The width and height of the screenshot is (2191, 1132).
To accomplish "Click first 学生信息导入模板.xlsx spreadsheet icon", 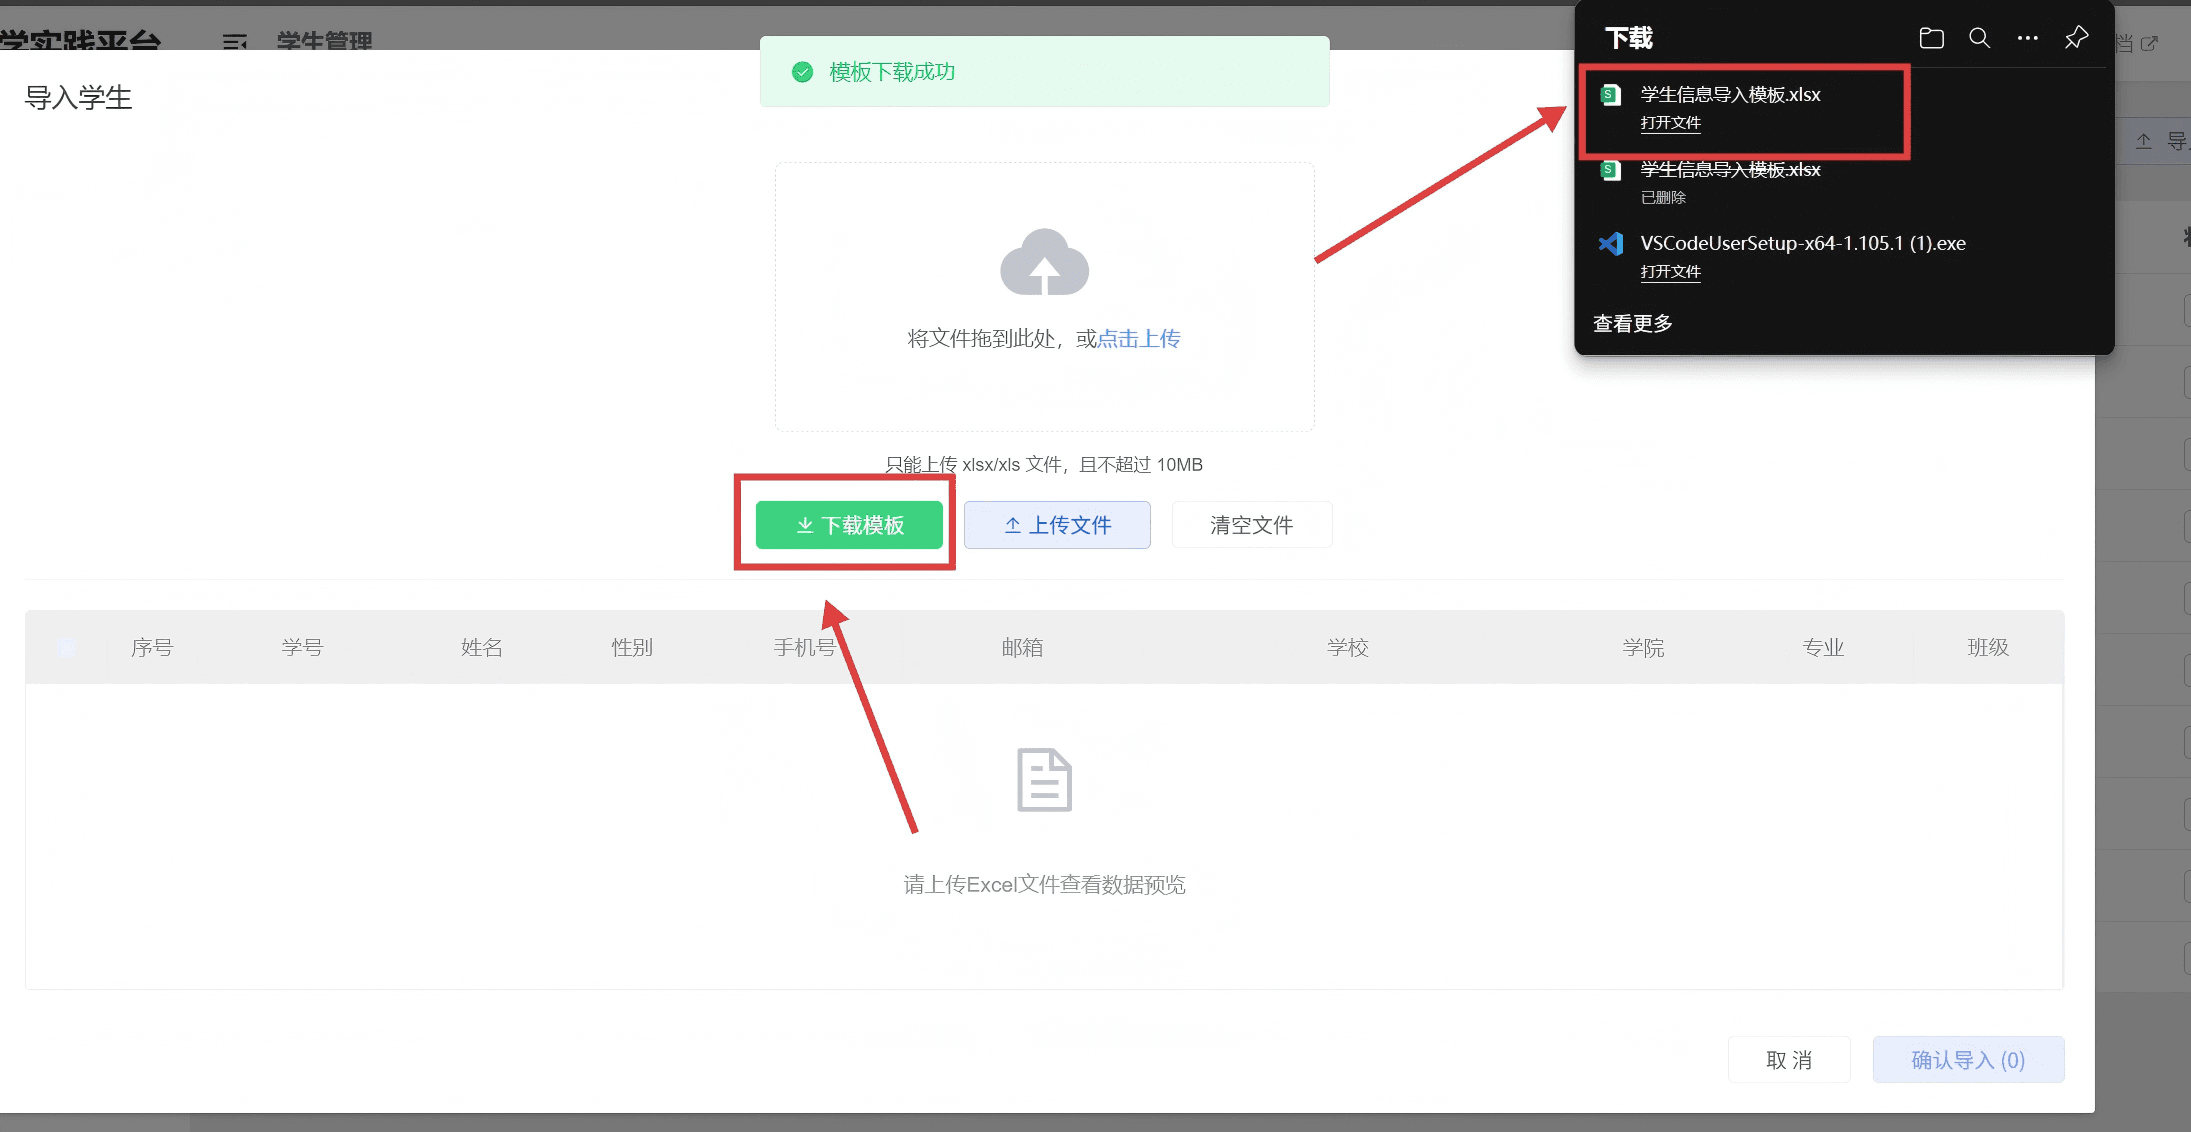I will [x=1610, y=96].
